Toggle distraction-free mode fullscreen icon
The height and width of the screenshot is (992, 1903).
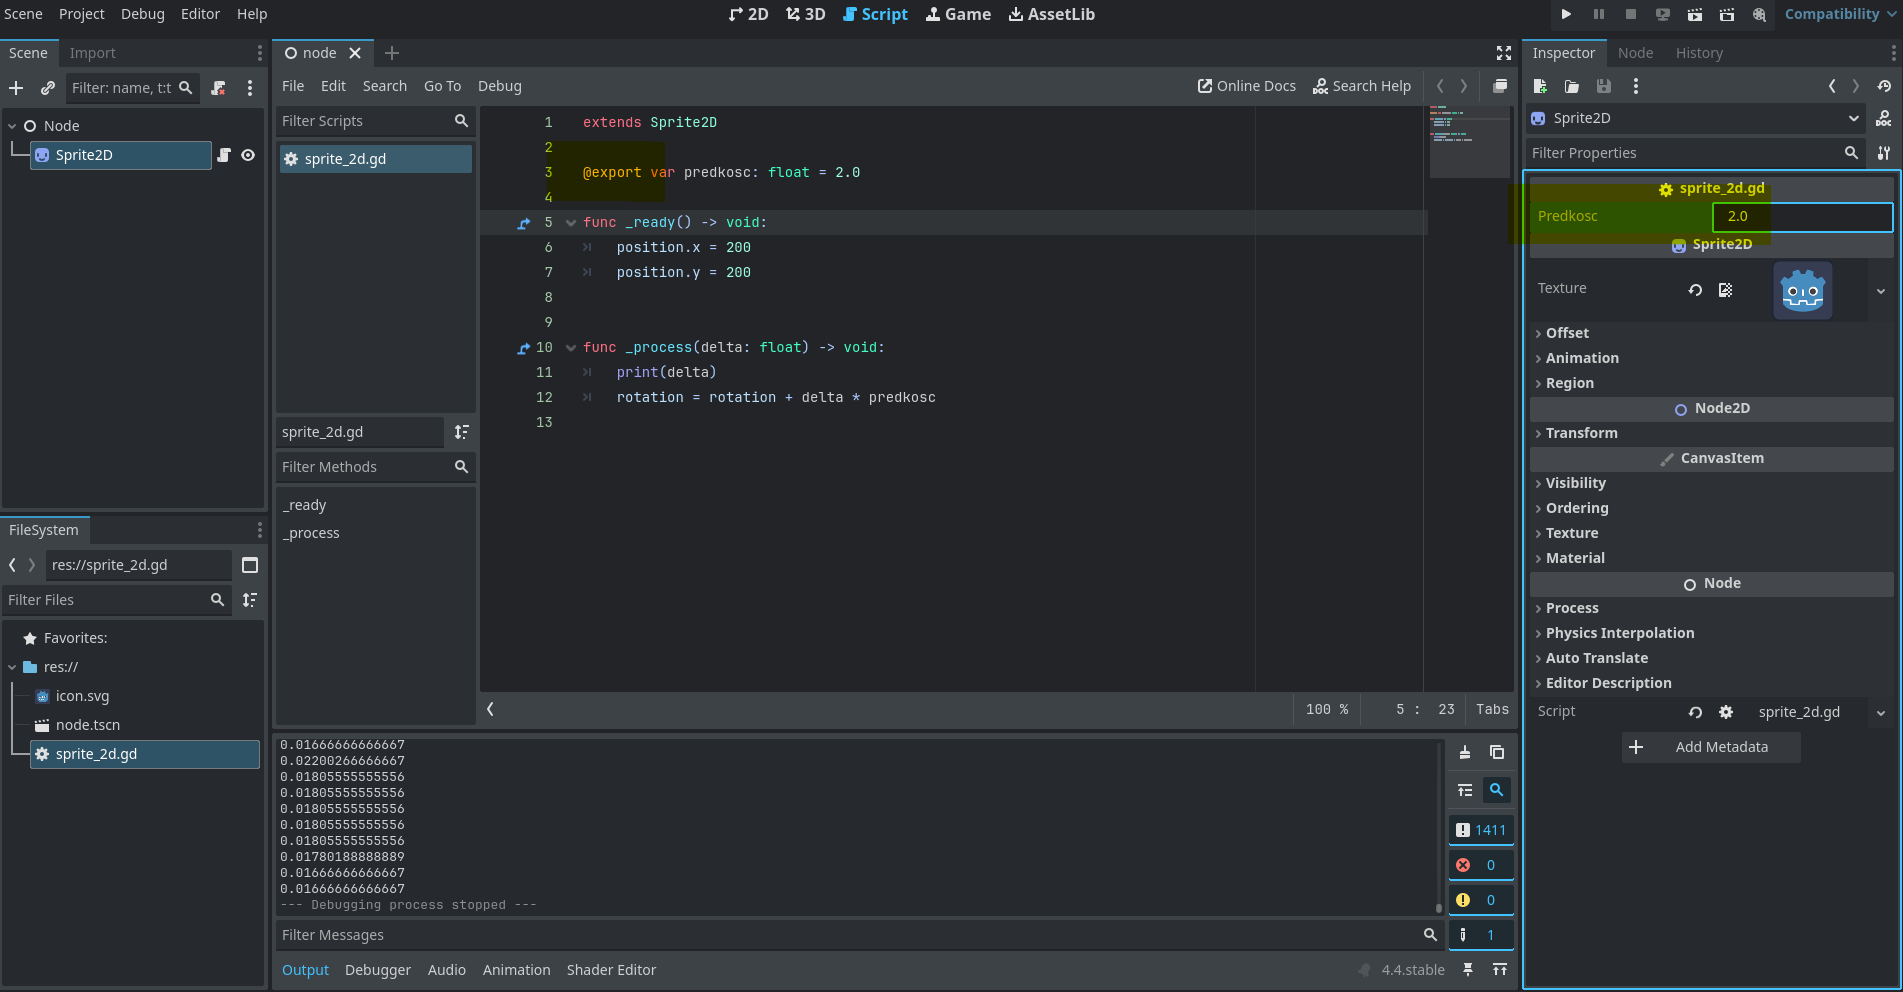point(1503,53)
